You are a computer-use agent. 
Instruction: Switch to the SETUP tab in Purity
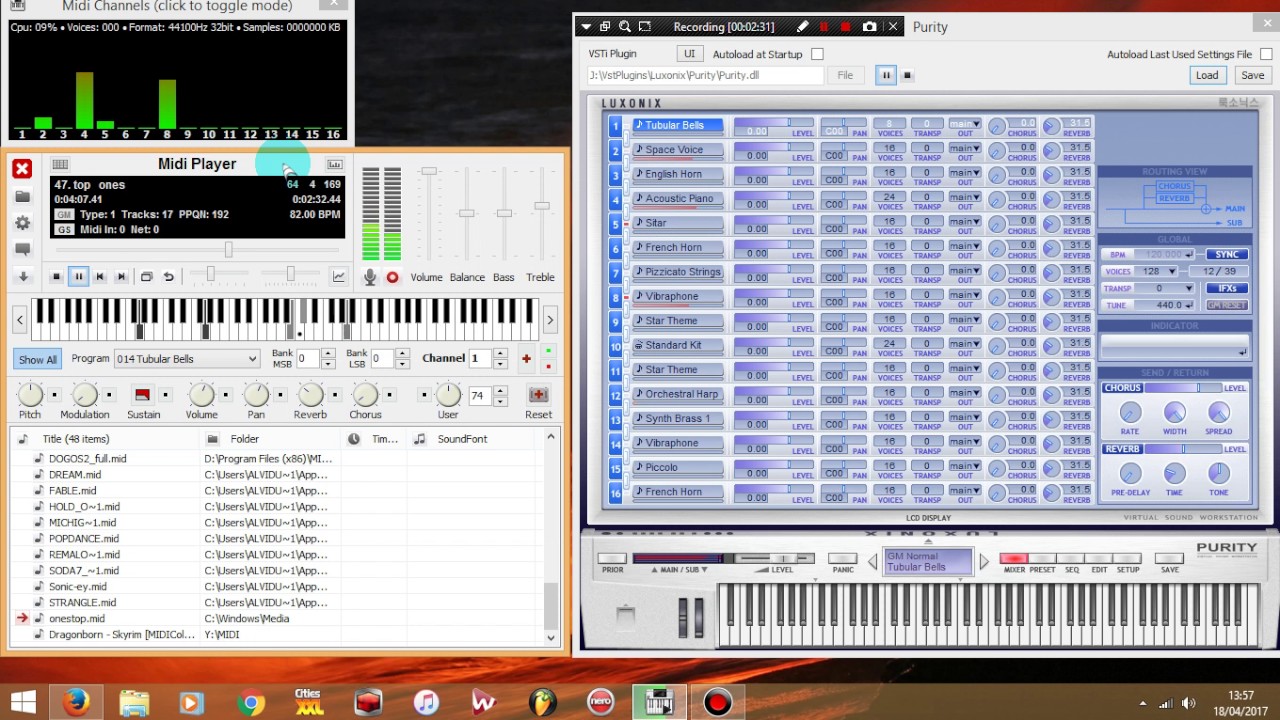point(1128,559)
